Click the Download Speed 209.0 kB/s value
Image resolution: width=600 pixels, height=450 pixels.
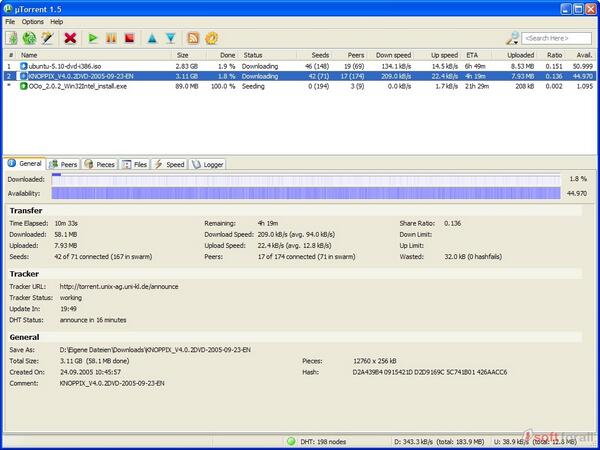coord(296,234)
